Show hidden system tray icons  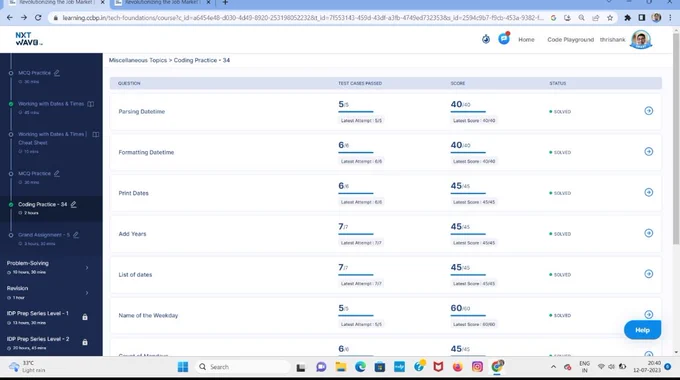(x=553, y=367)
